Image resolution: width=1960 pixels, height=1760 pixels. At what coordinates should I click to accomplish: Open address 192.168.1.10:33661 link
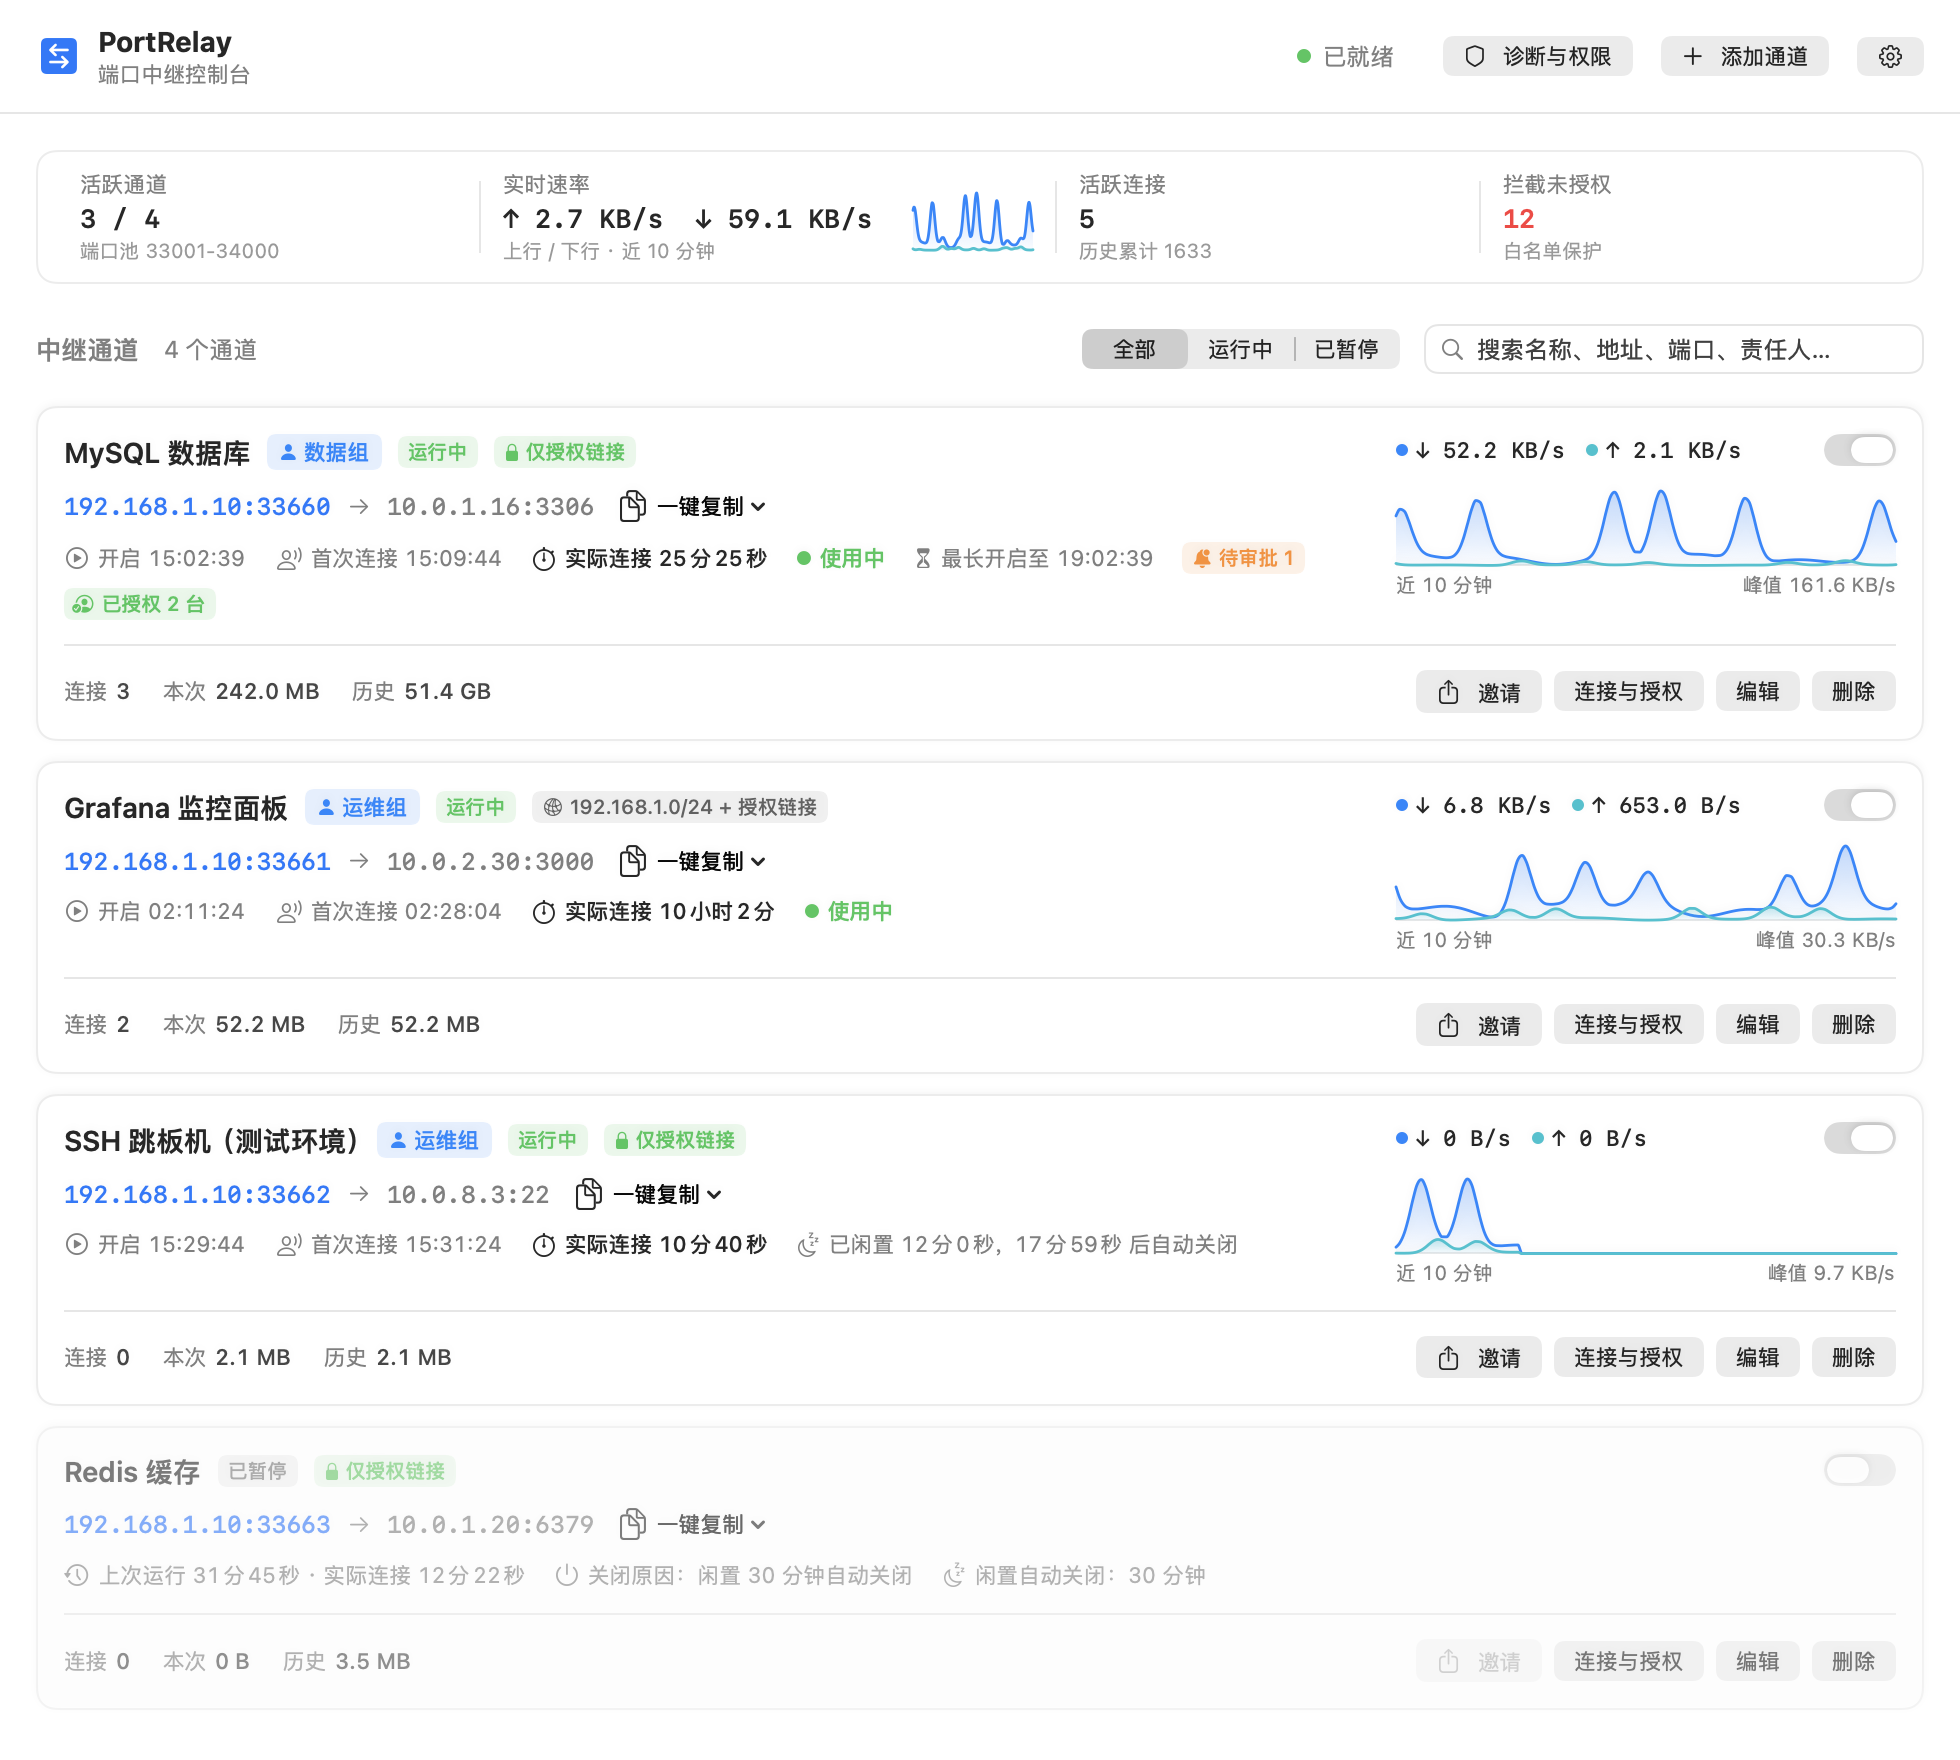[x=197, y=862]
